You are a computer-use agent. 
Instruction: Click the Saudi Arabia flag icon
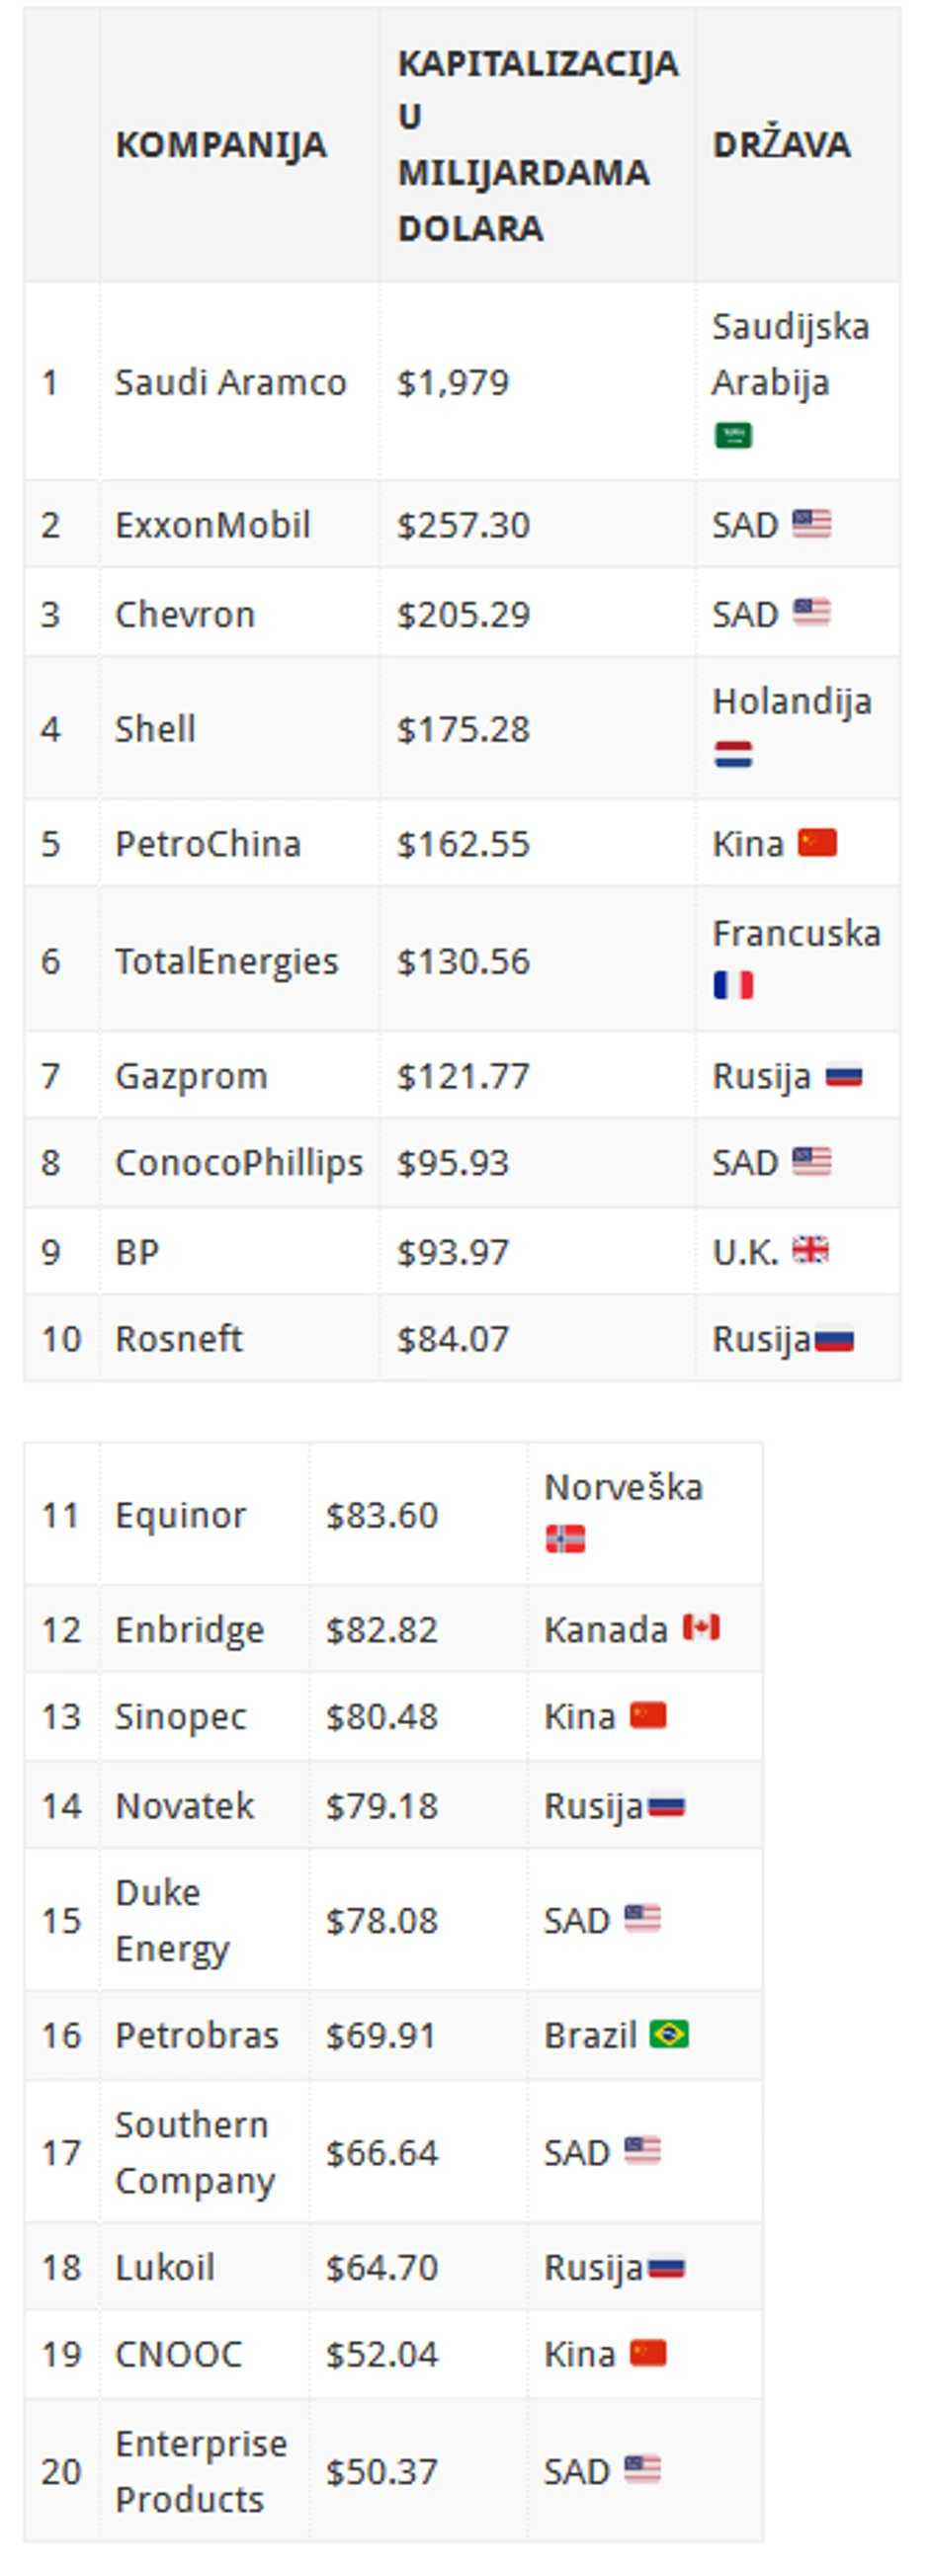pyautogui.click(x=733, y=436)
